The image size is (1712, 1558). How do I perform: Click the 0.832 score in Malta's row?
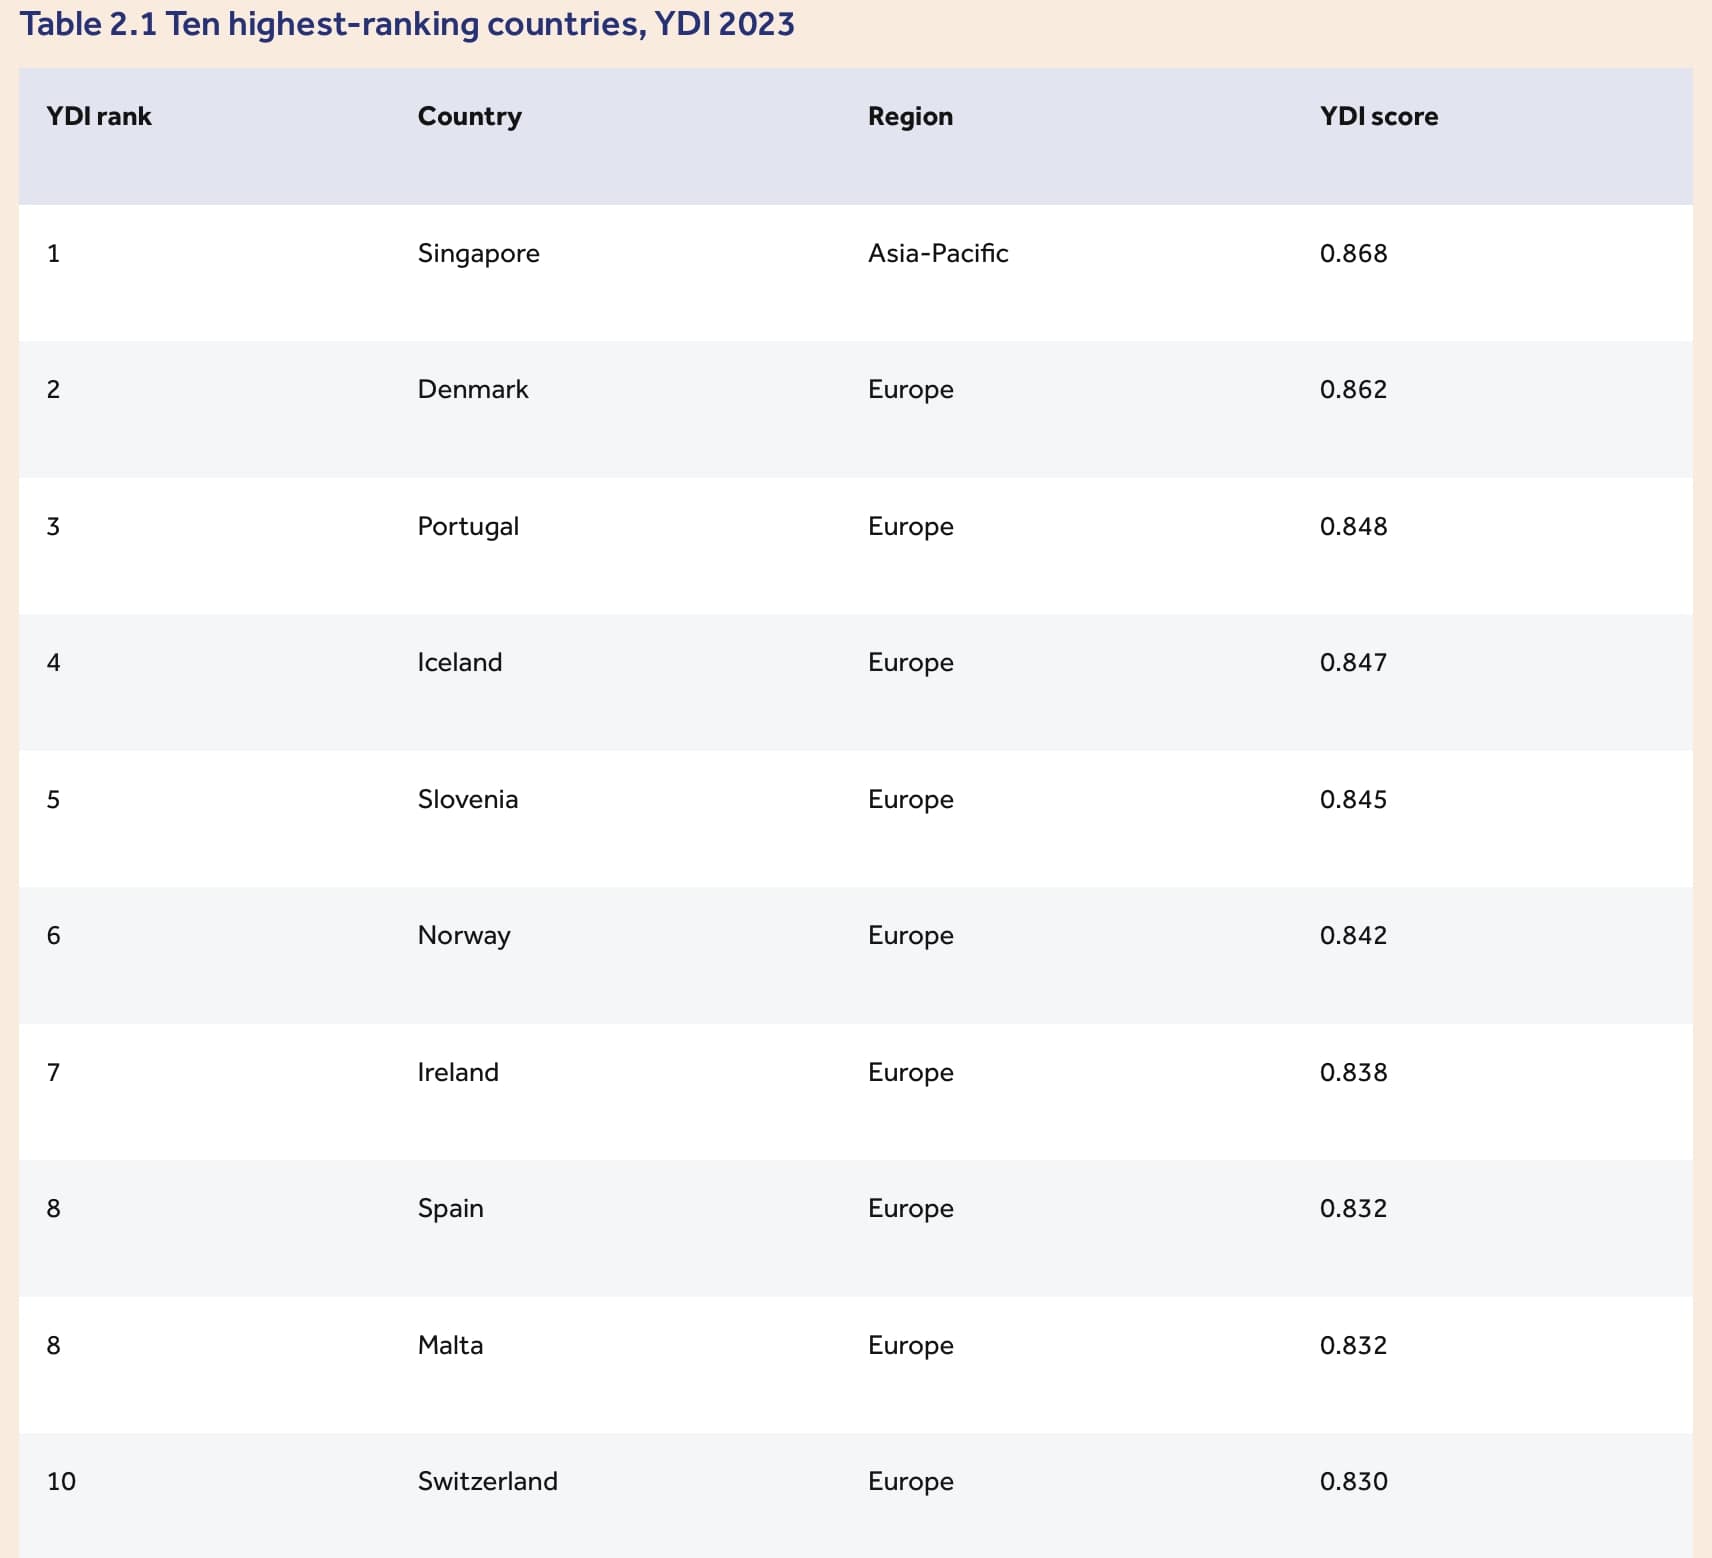1354,1345
